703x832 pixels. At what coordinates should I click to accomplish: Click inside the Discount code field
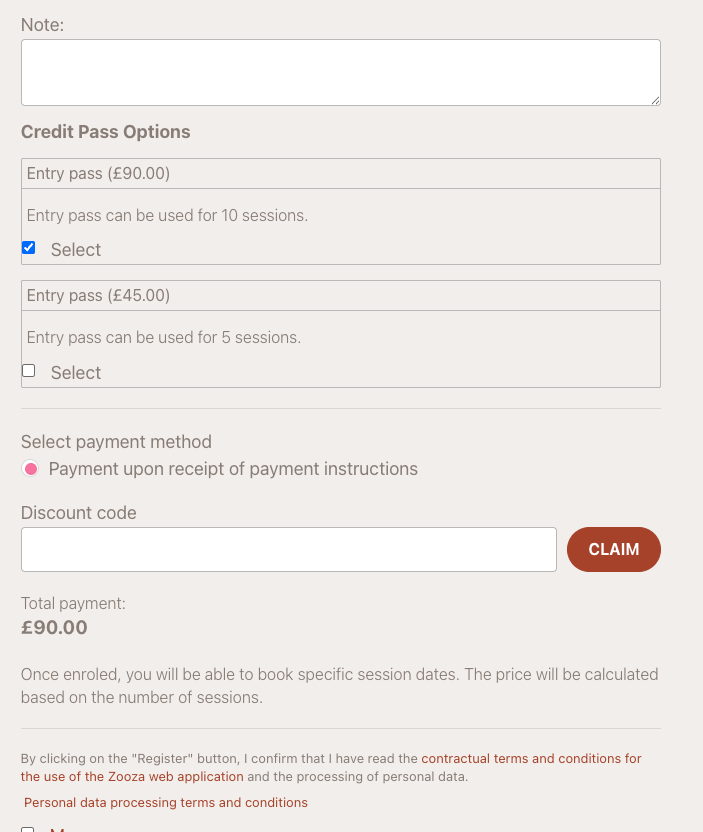tap(288, 549)
